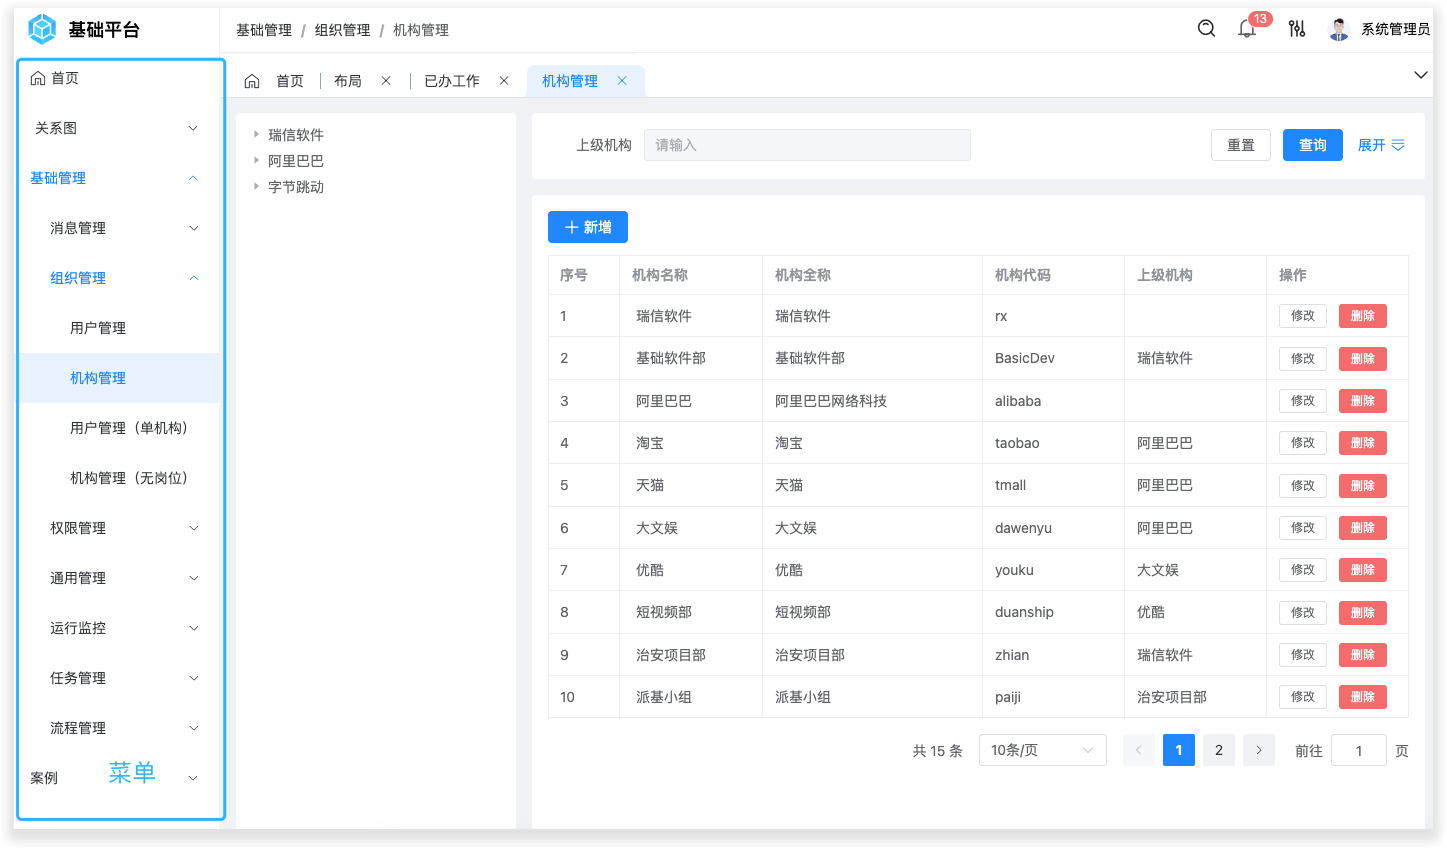Click 删除 for 瑞信软件 row
This screenshot has width=1447, height=849.
tap(1363, 316)
